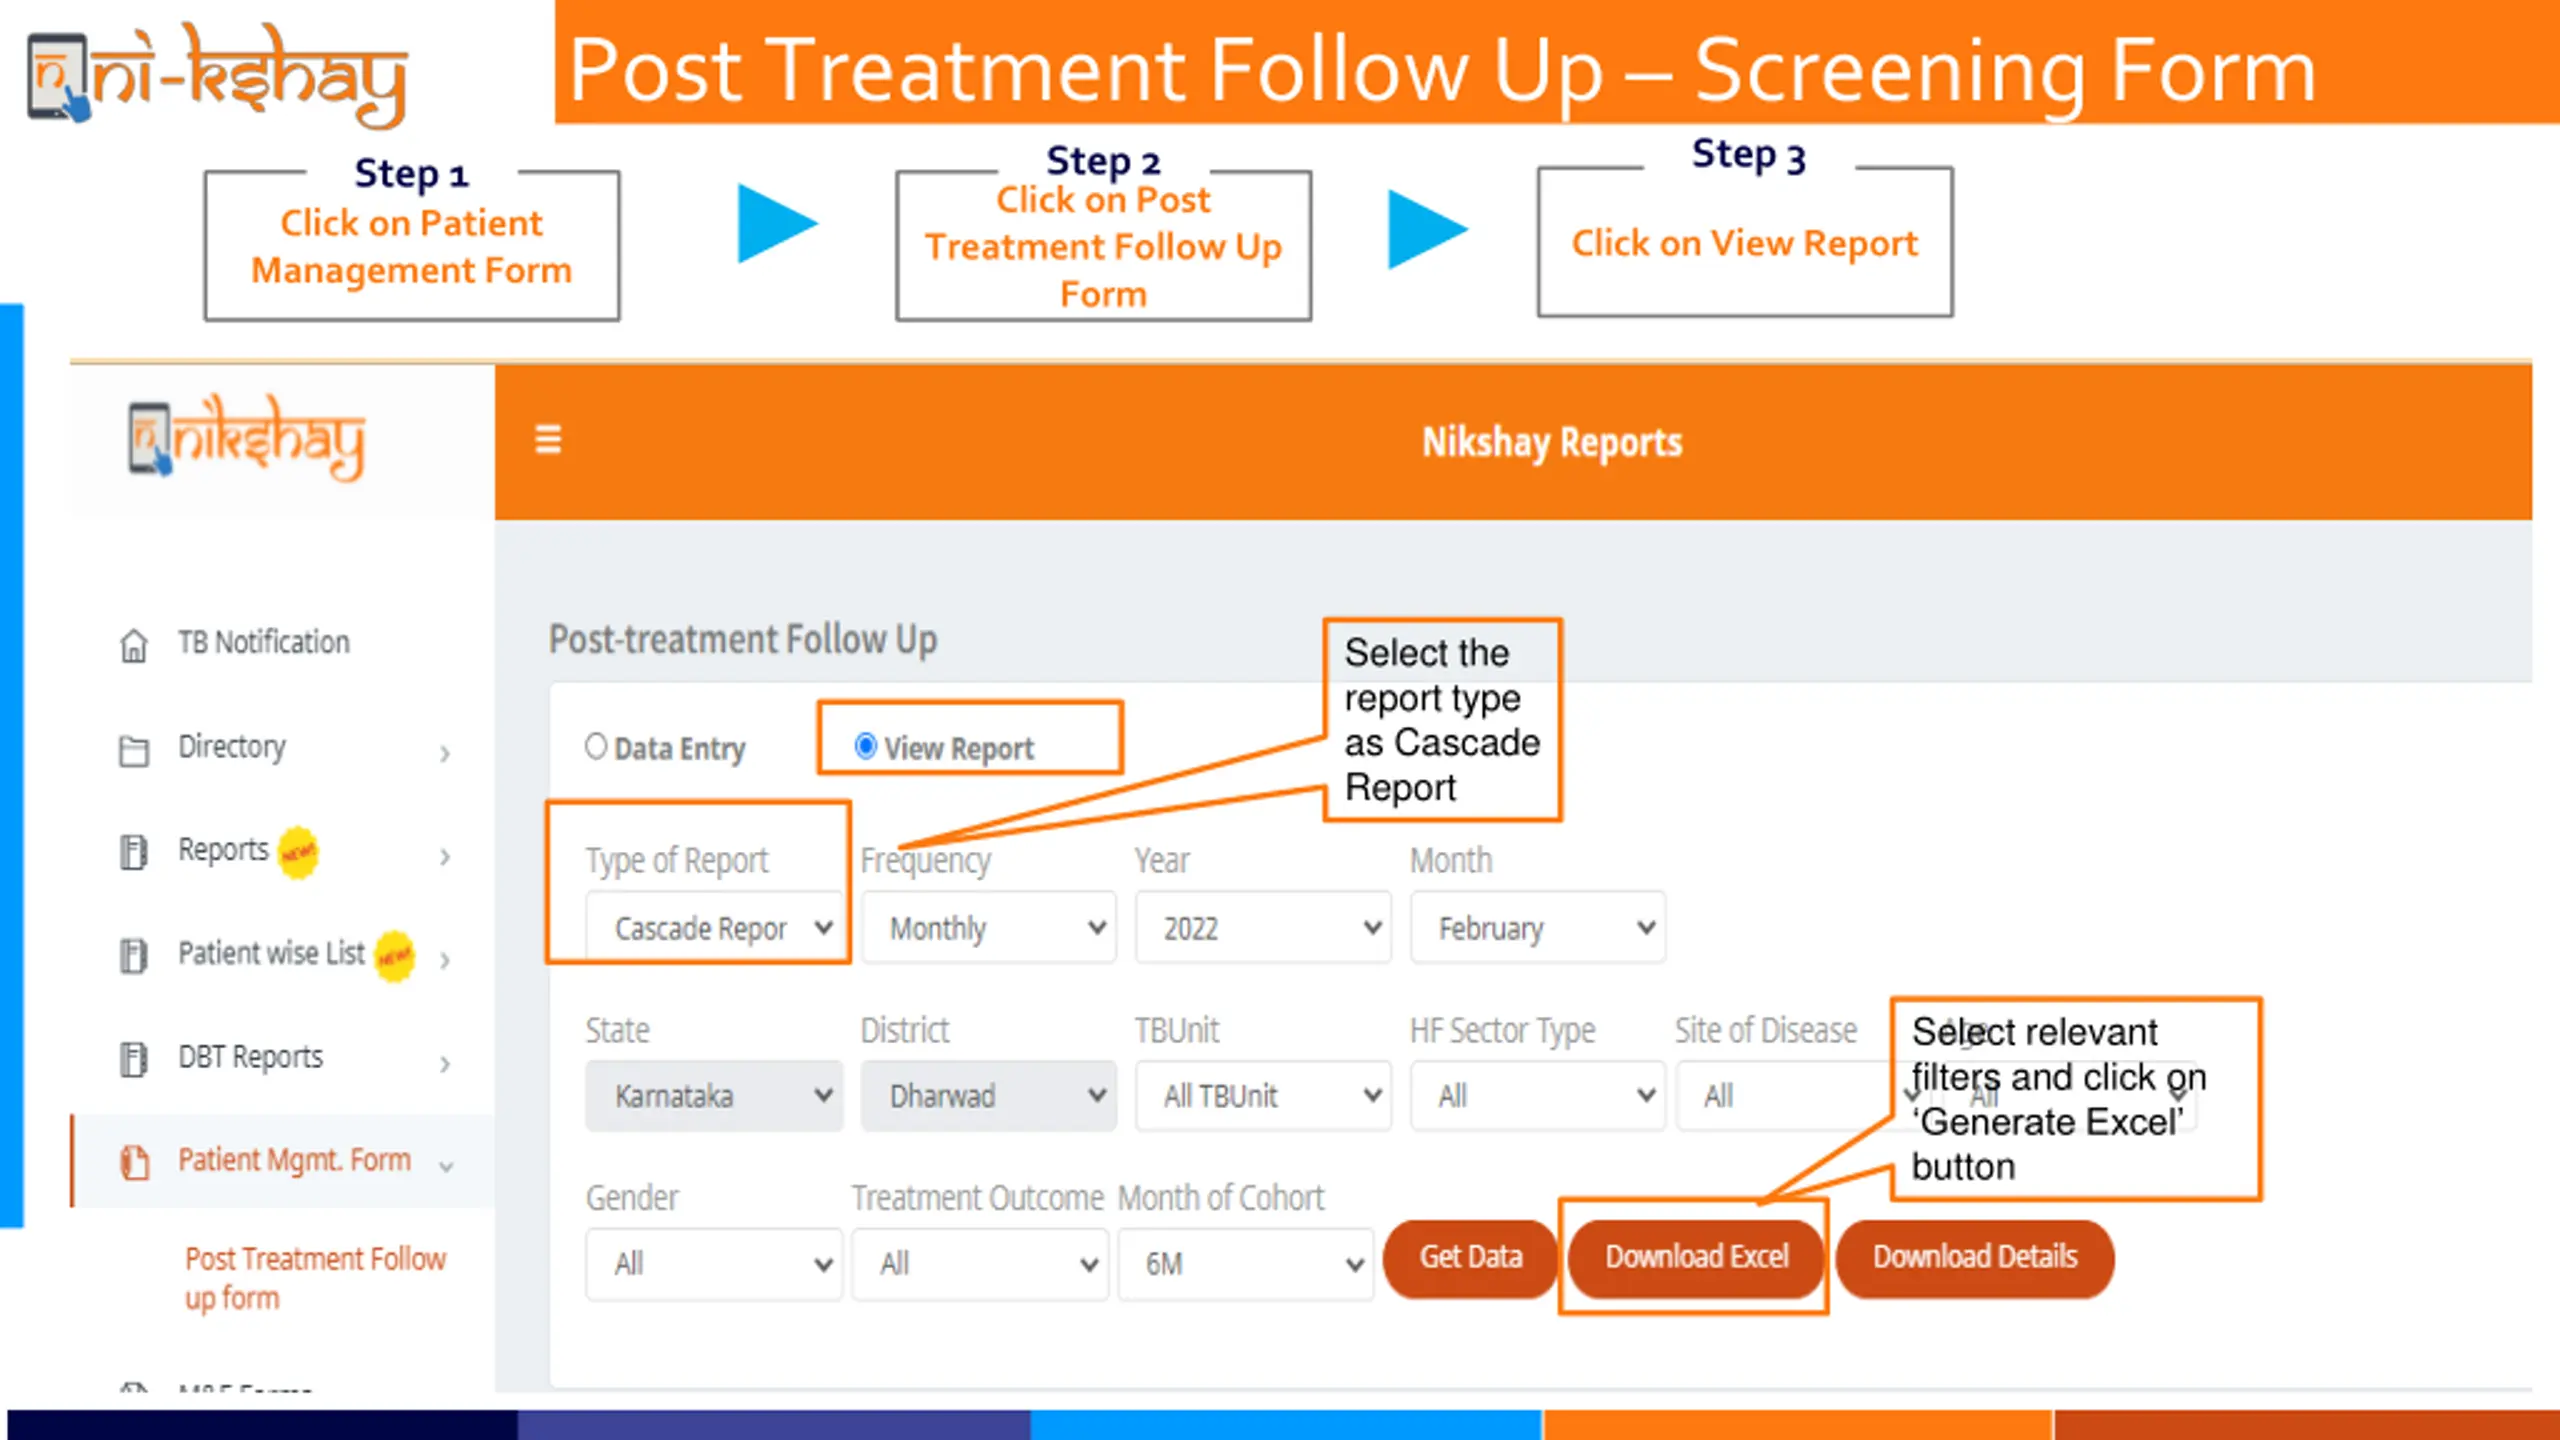Expand the Reports menu chevron
The image size is (2560, 1440).
pos(445,856)
